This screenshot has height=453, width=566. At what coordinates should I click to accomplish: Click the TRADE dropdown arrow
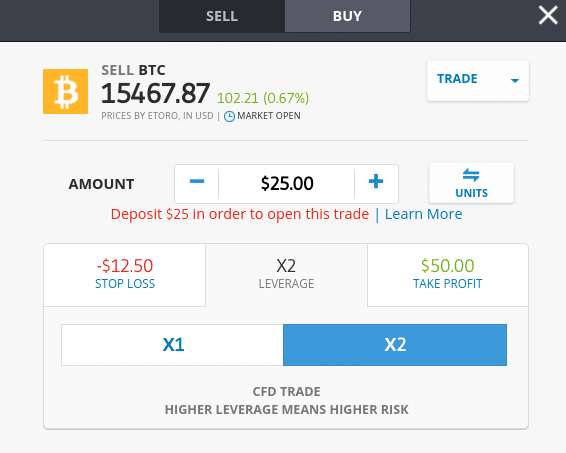click(515, 80)
